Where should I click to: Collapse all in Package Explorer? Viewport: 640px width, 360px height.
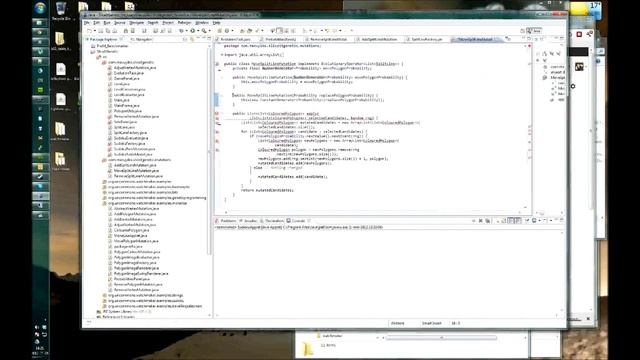185,39
